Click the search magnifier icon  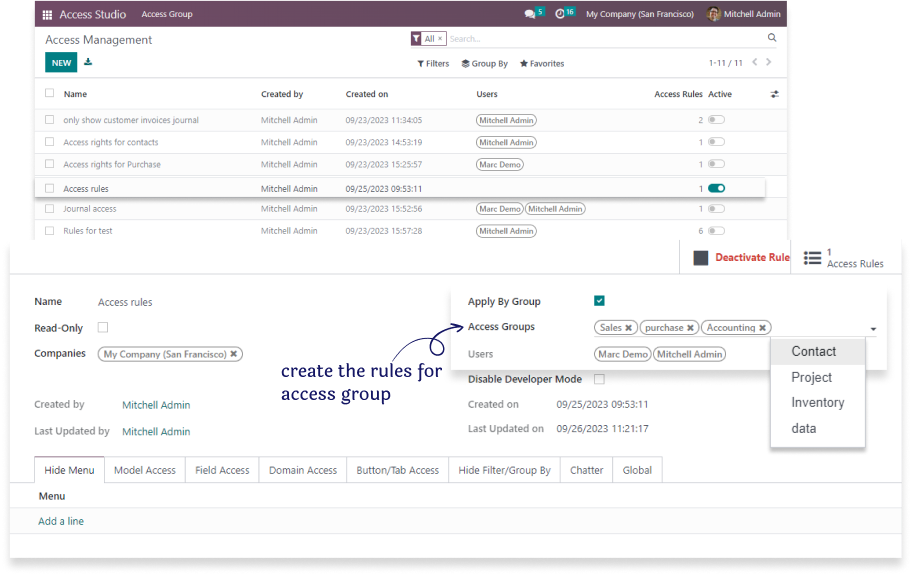[771, 38]
